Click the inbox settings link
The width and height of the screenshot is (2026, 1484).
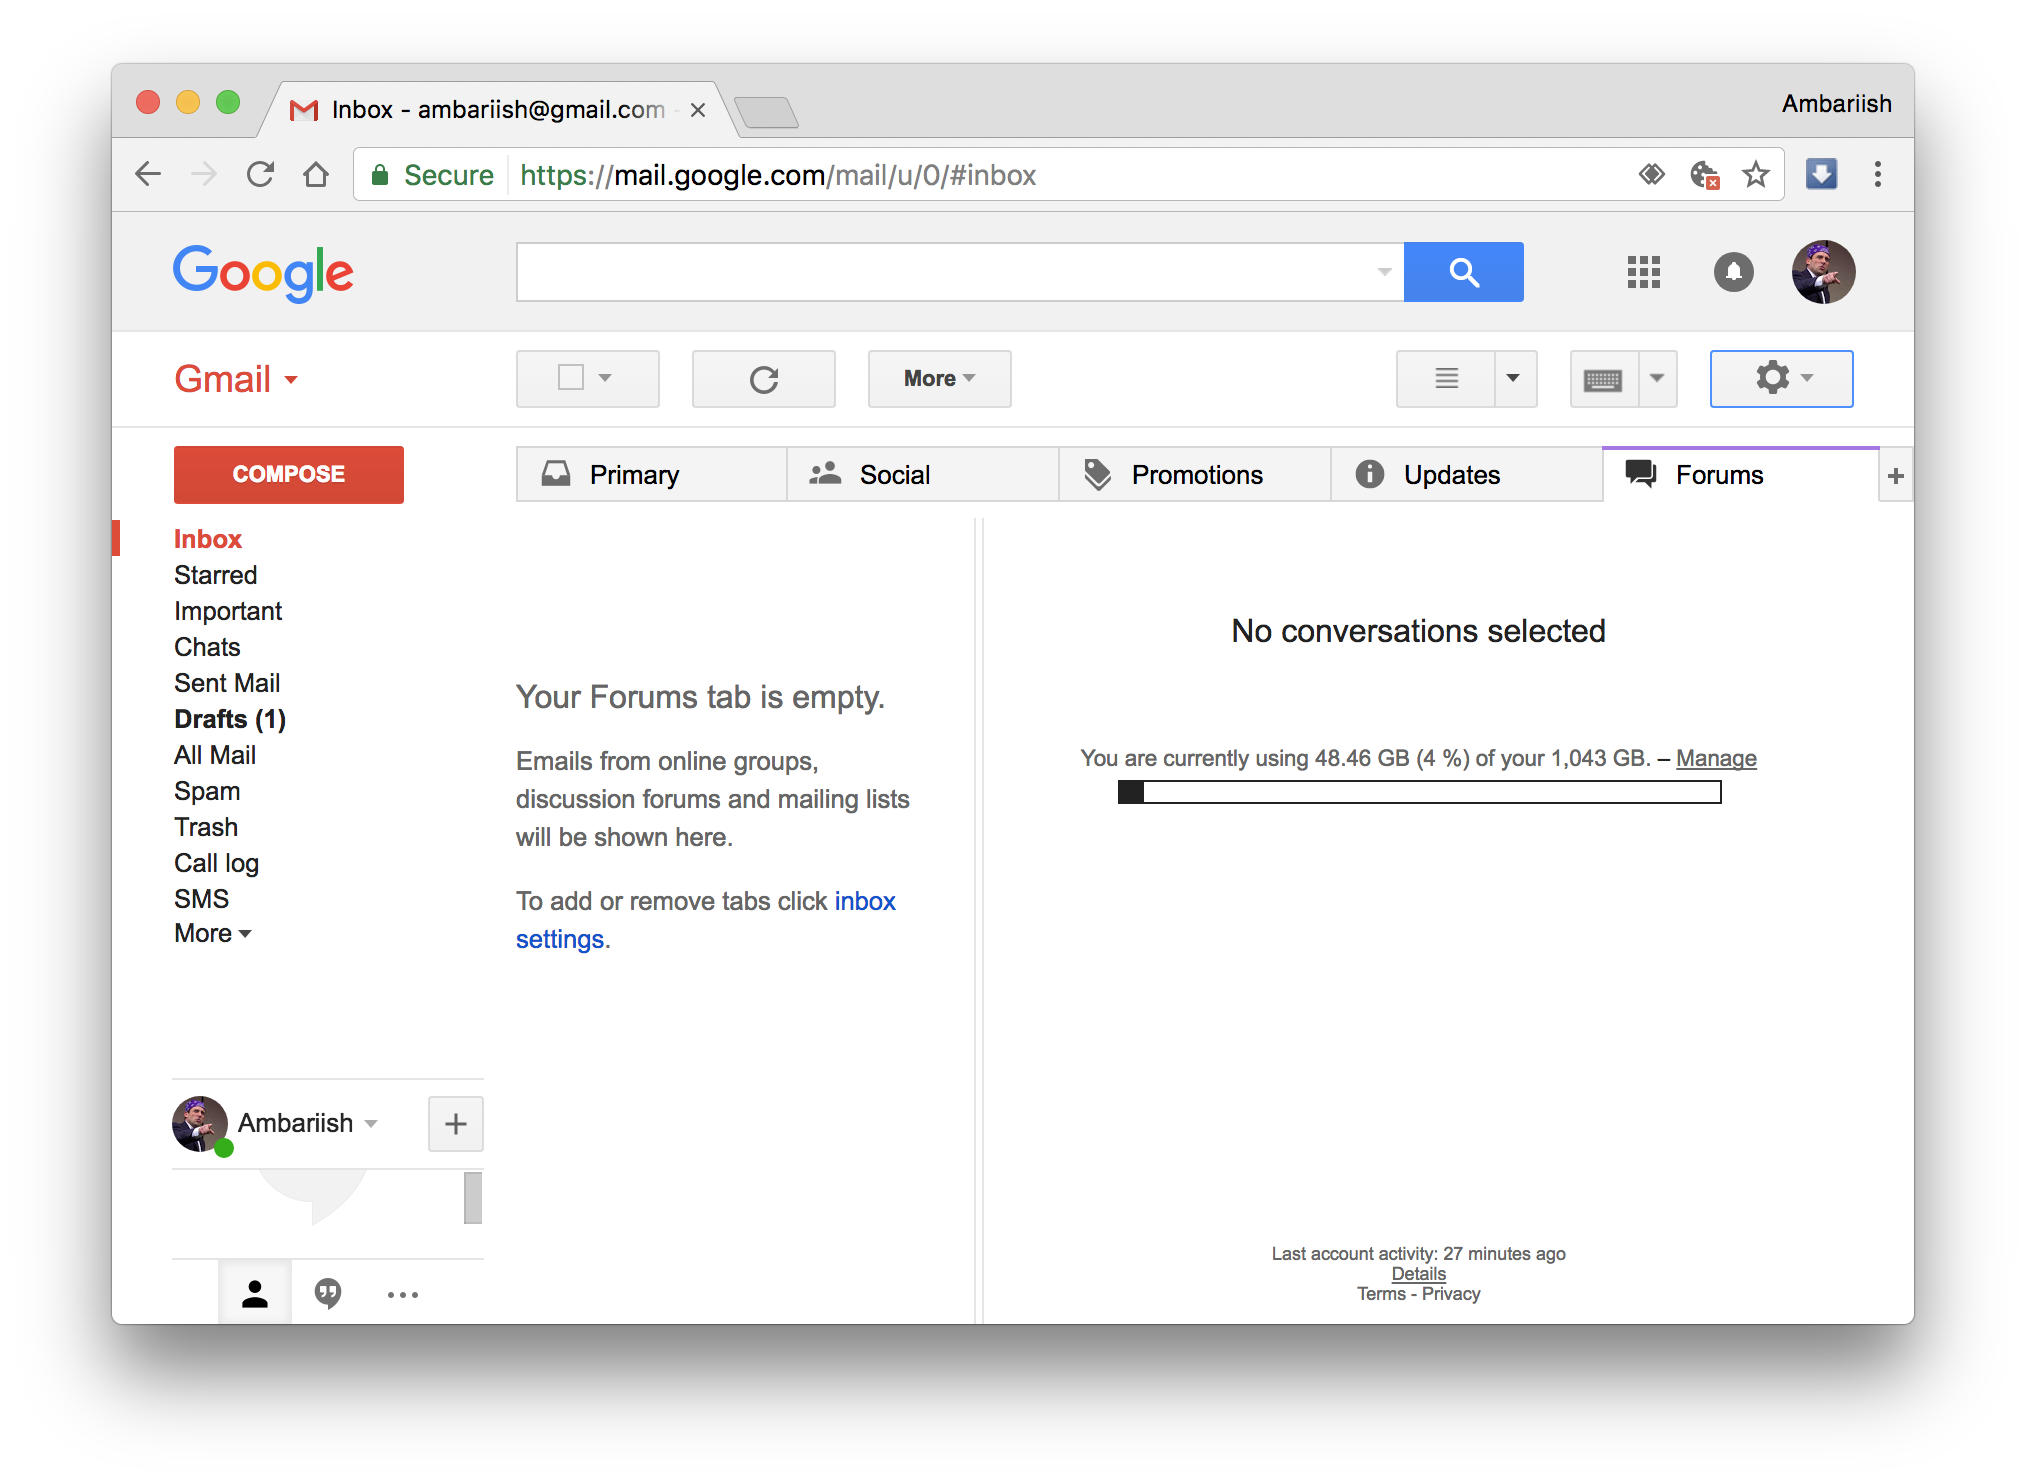pos(558,938)
